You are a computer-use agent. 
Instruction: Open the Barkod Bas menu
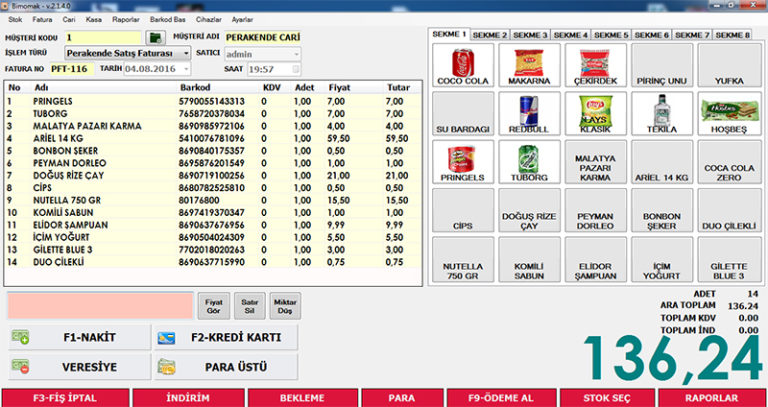click(168, 20)
